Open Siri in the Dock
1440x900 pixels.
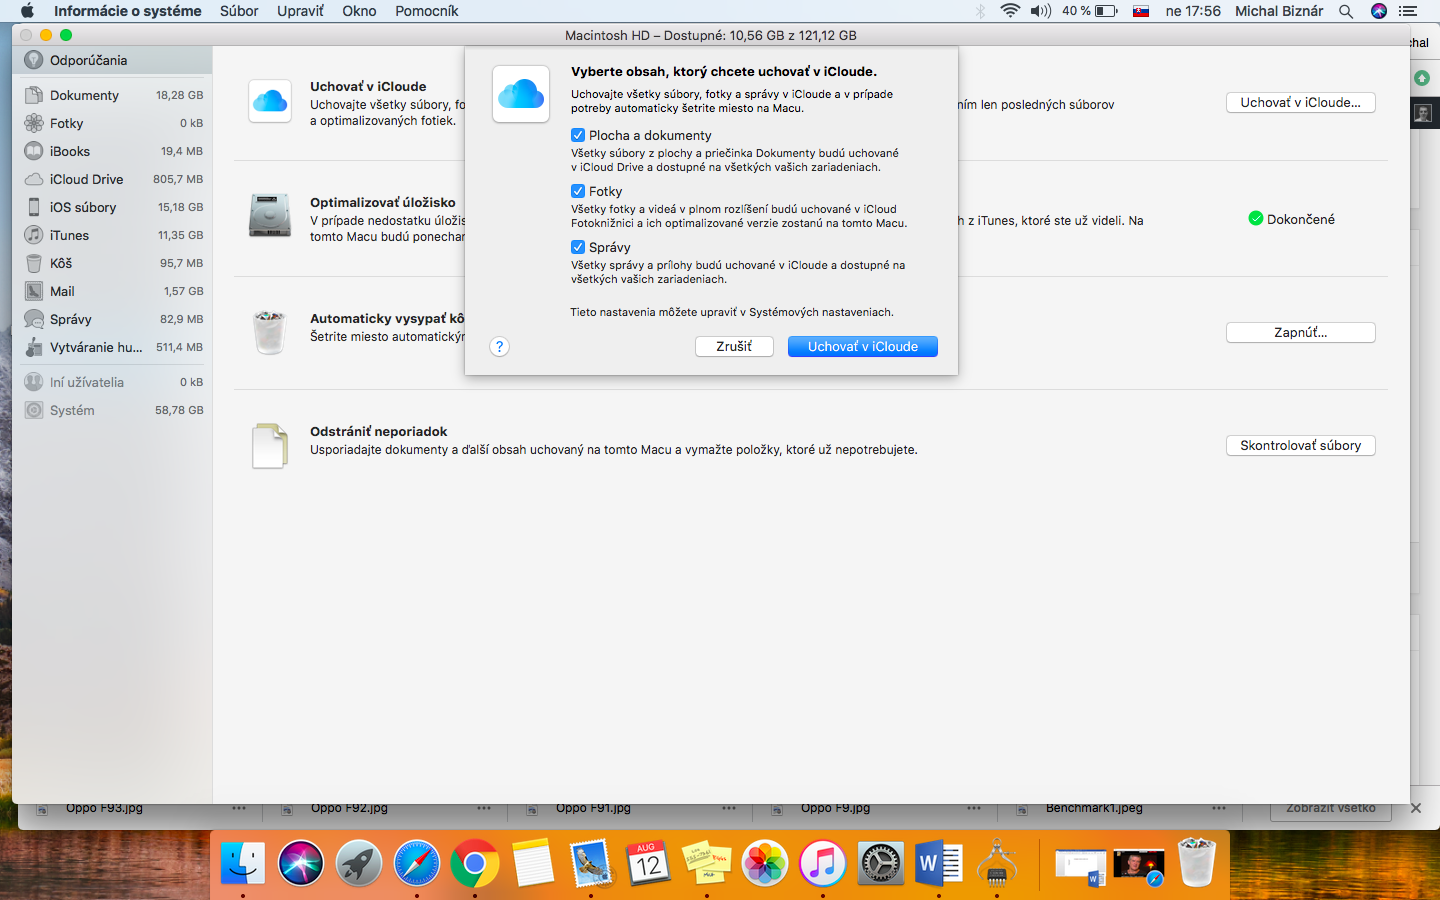pos(301,862)
